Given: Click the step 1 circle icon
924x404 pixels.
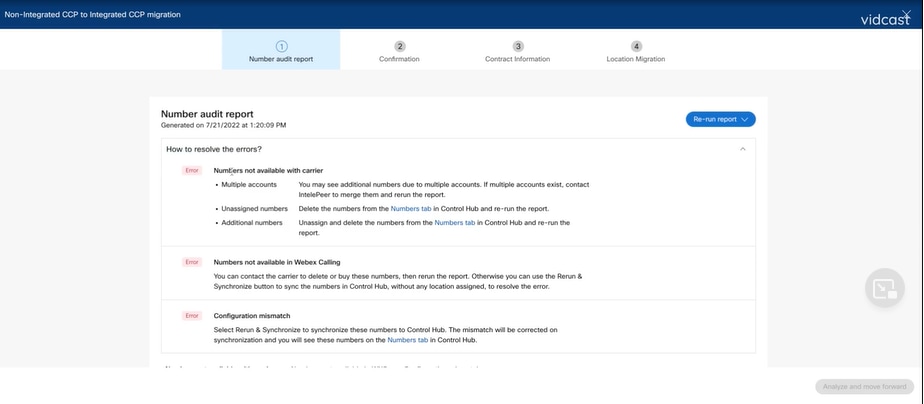Looking at the screenshot, I should click(282, 46).
